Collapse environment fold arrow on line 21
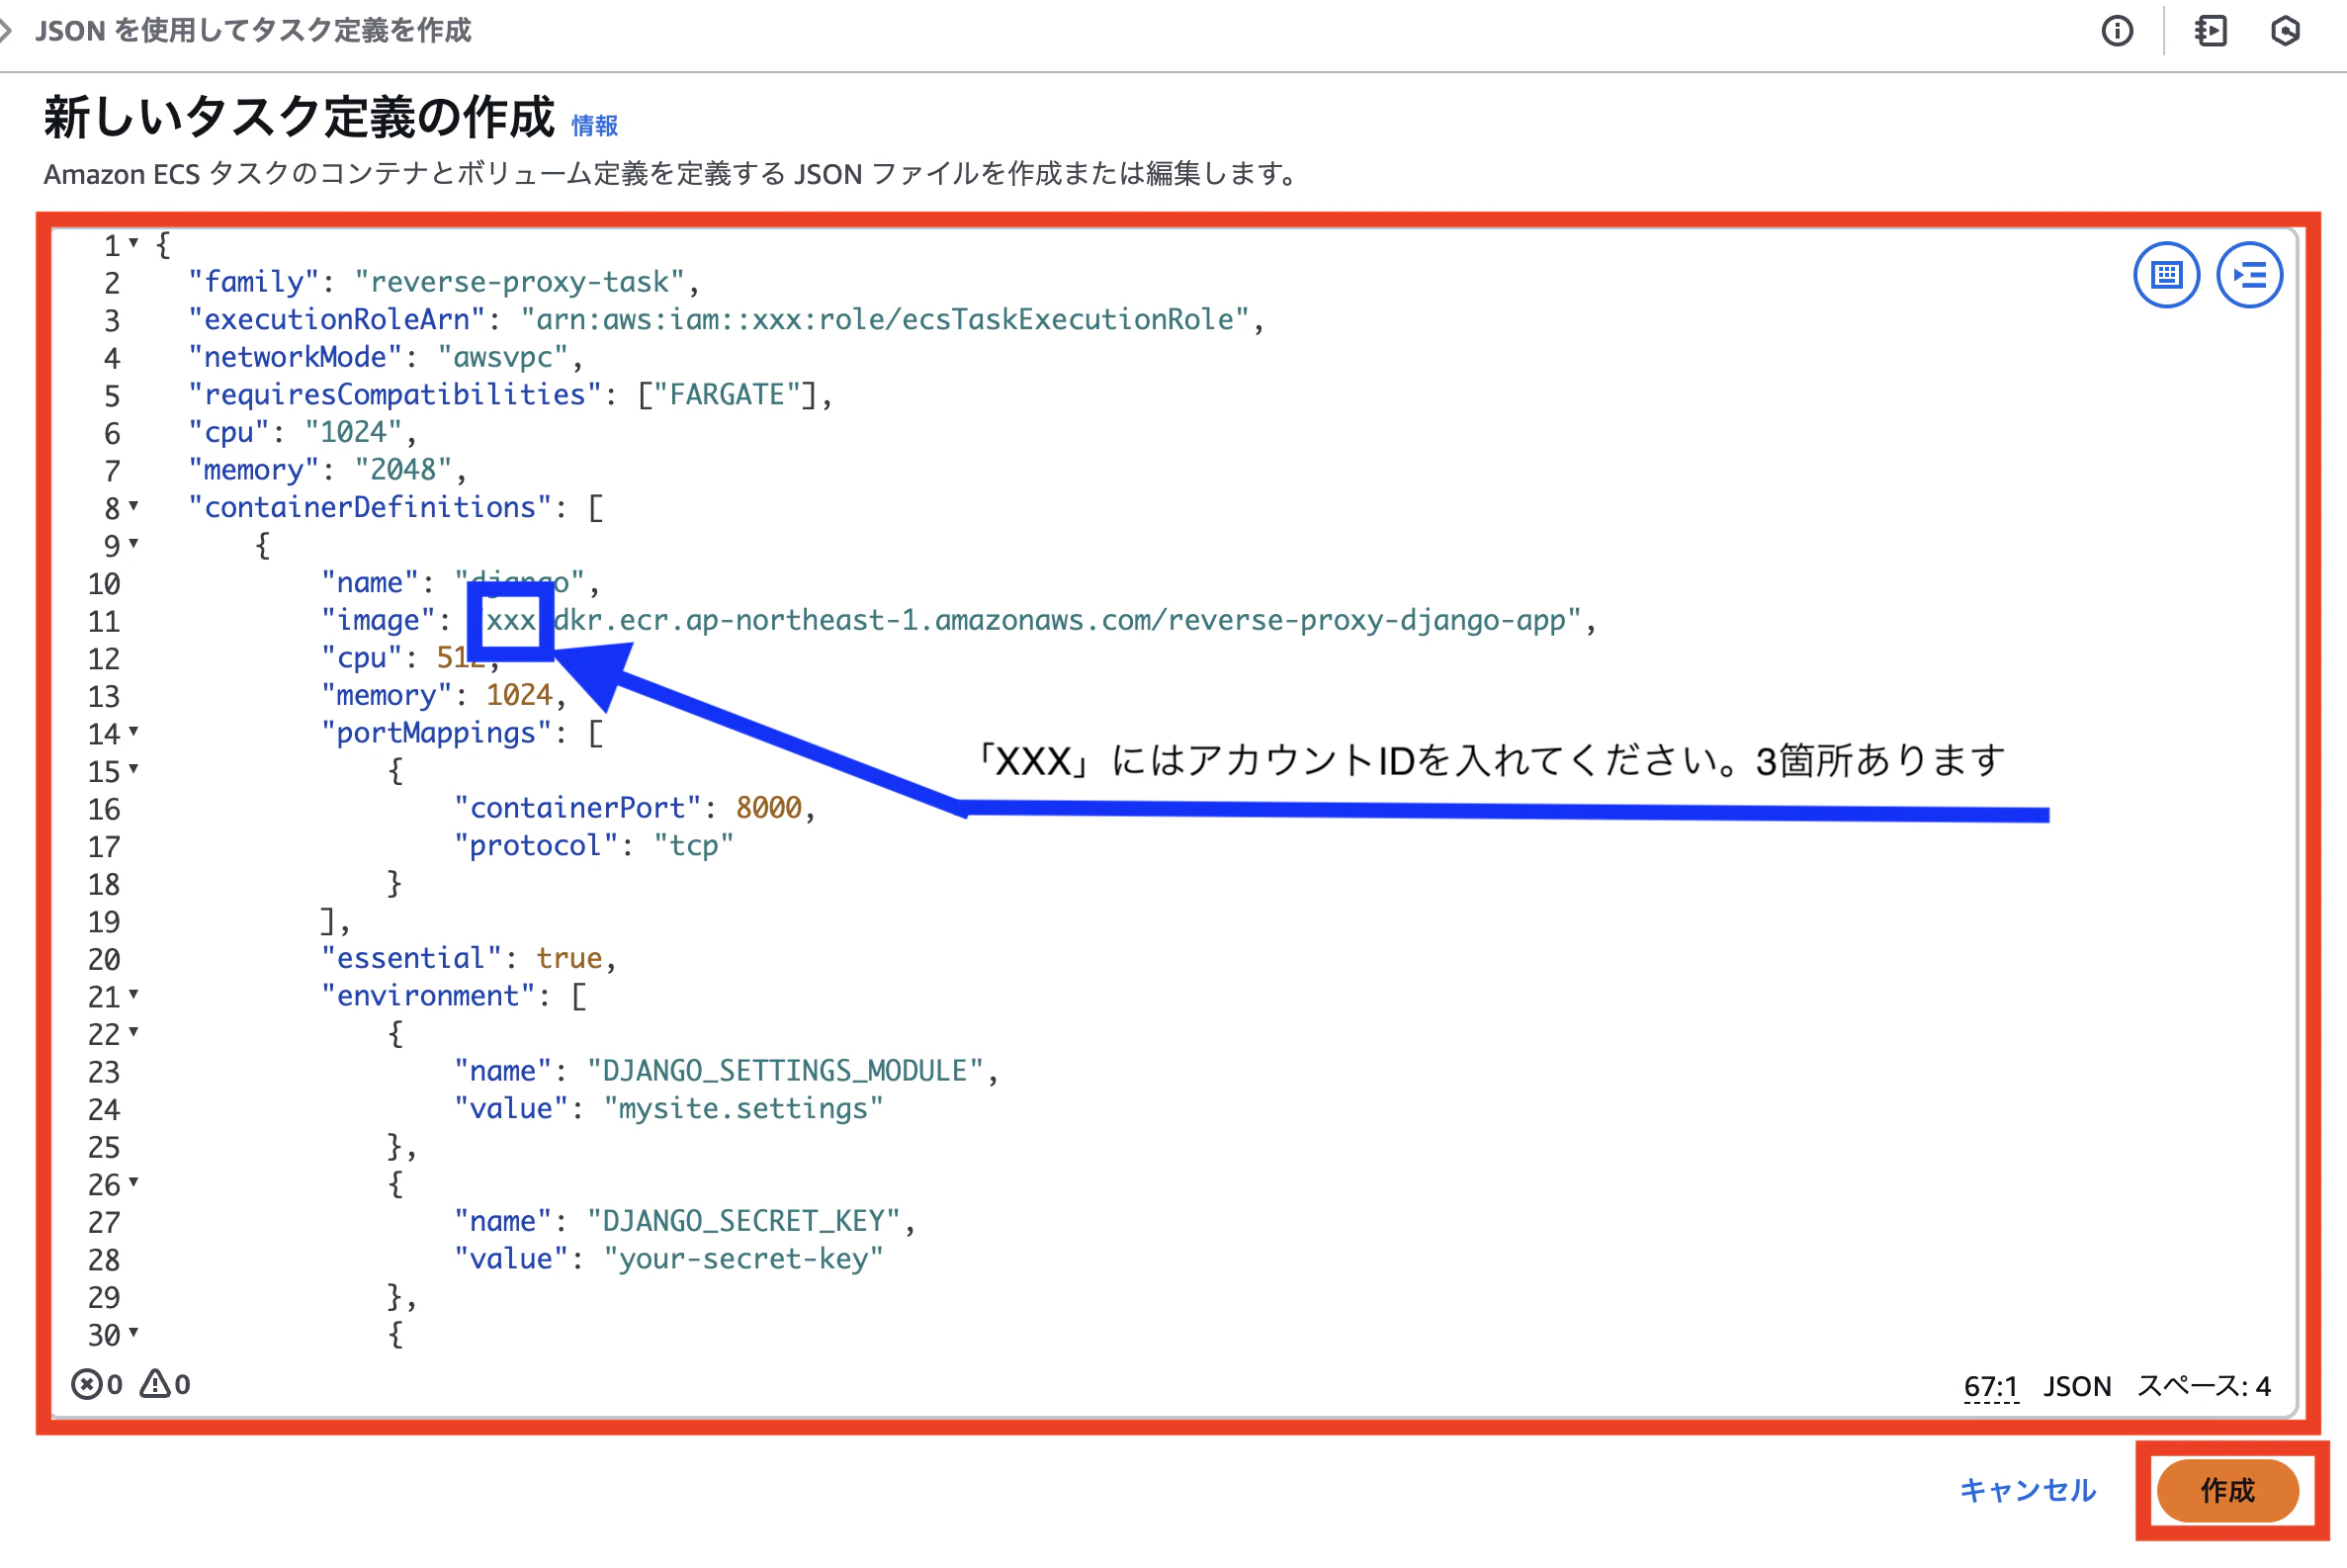Screen dimensions: 2347x1568 (133, 994)
